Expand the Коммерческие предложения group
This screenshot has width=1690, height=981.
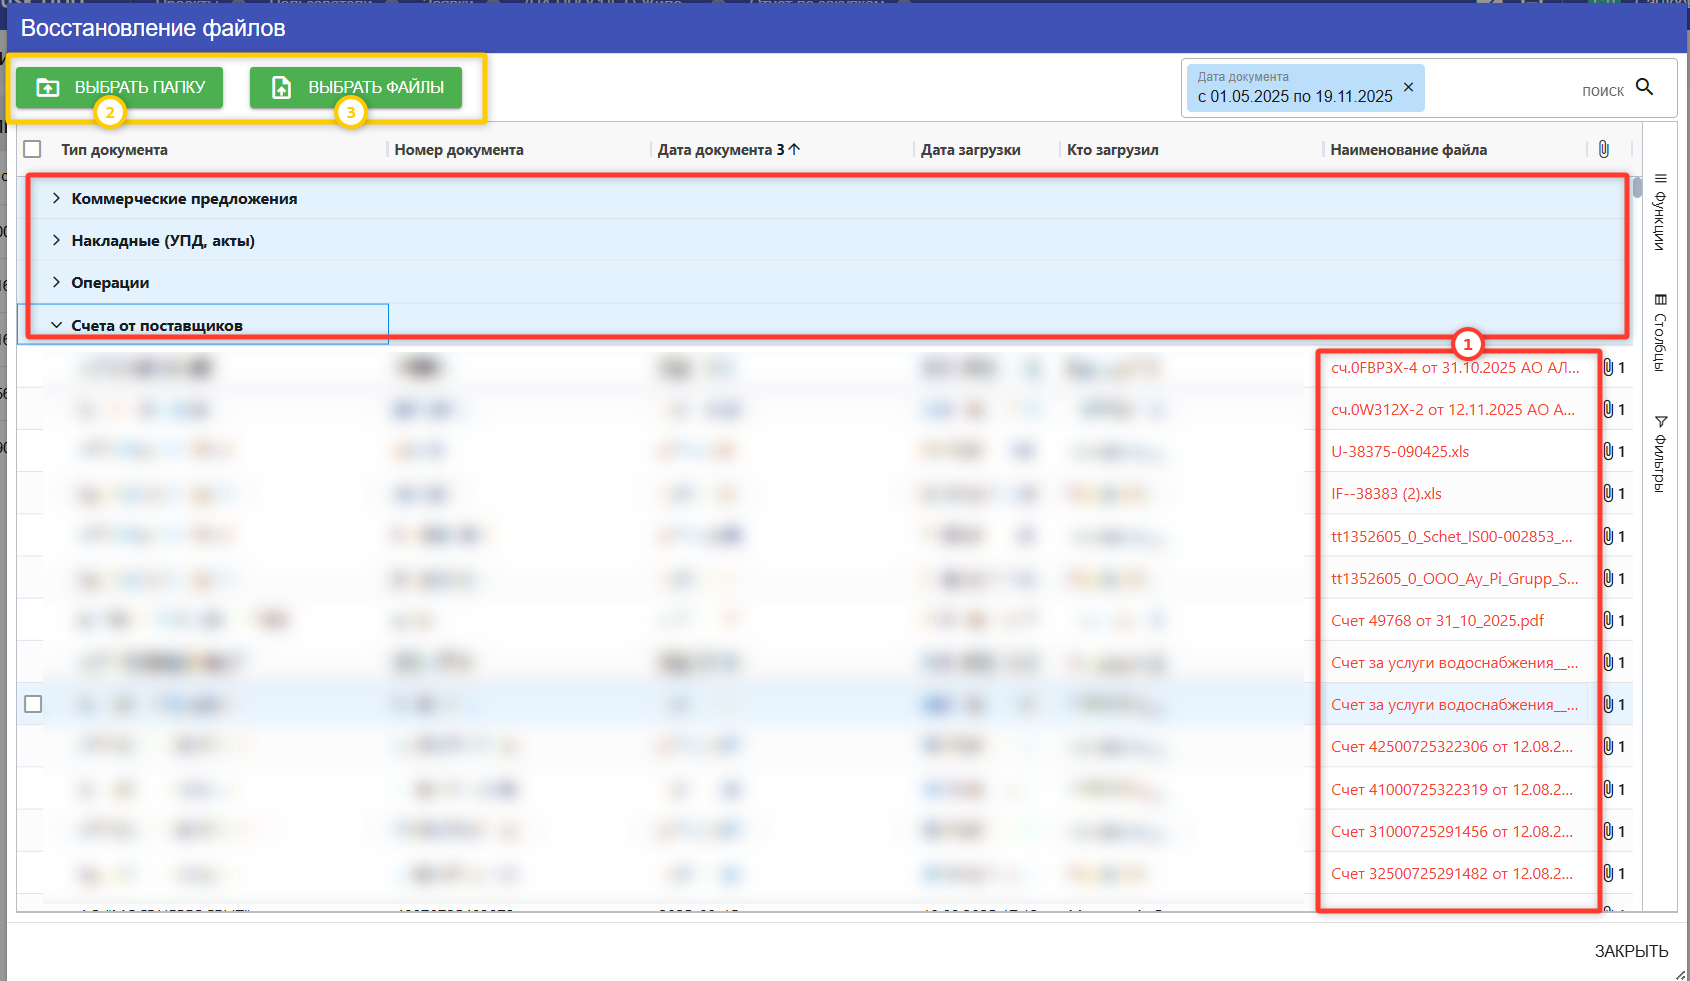pyautogui.click(x=56, y=199)
